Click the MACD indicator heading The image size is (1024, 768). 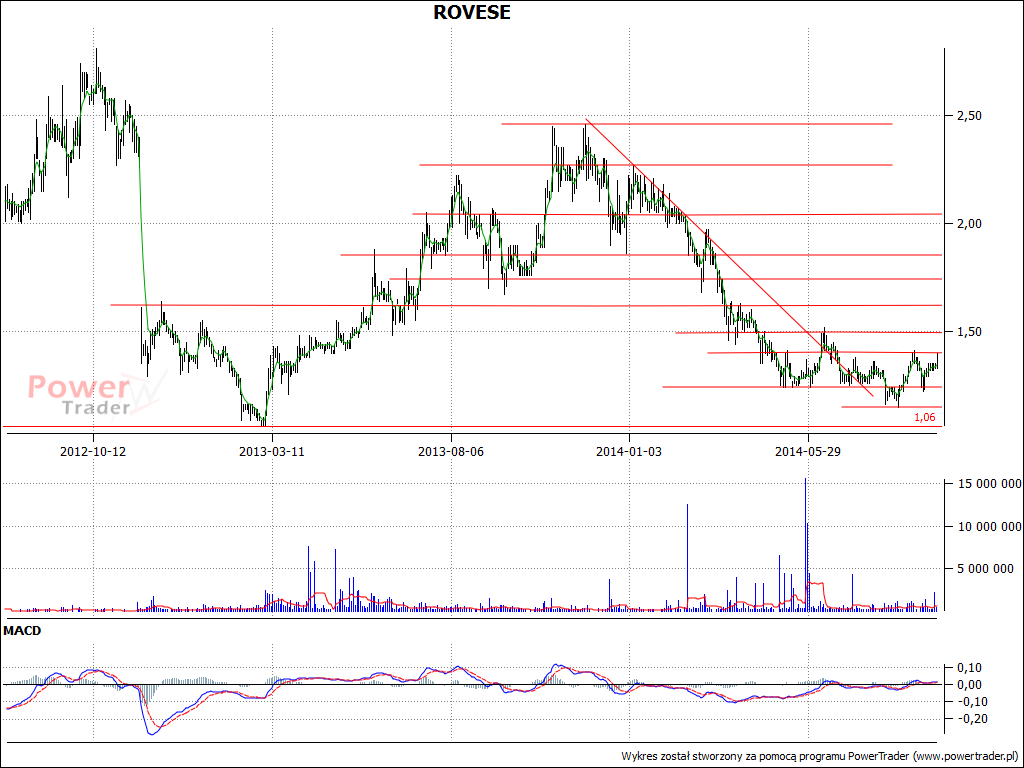click(x=22, y=631)
